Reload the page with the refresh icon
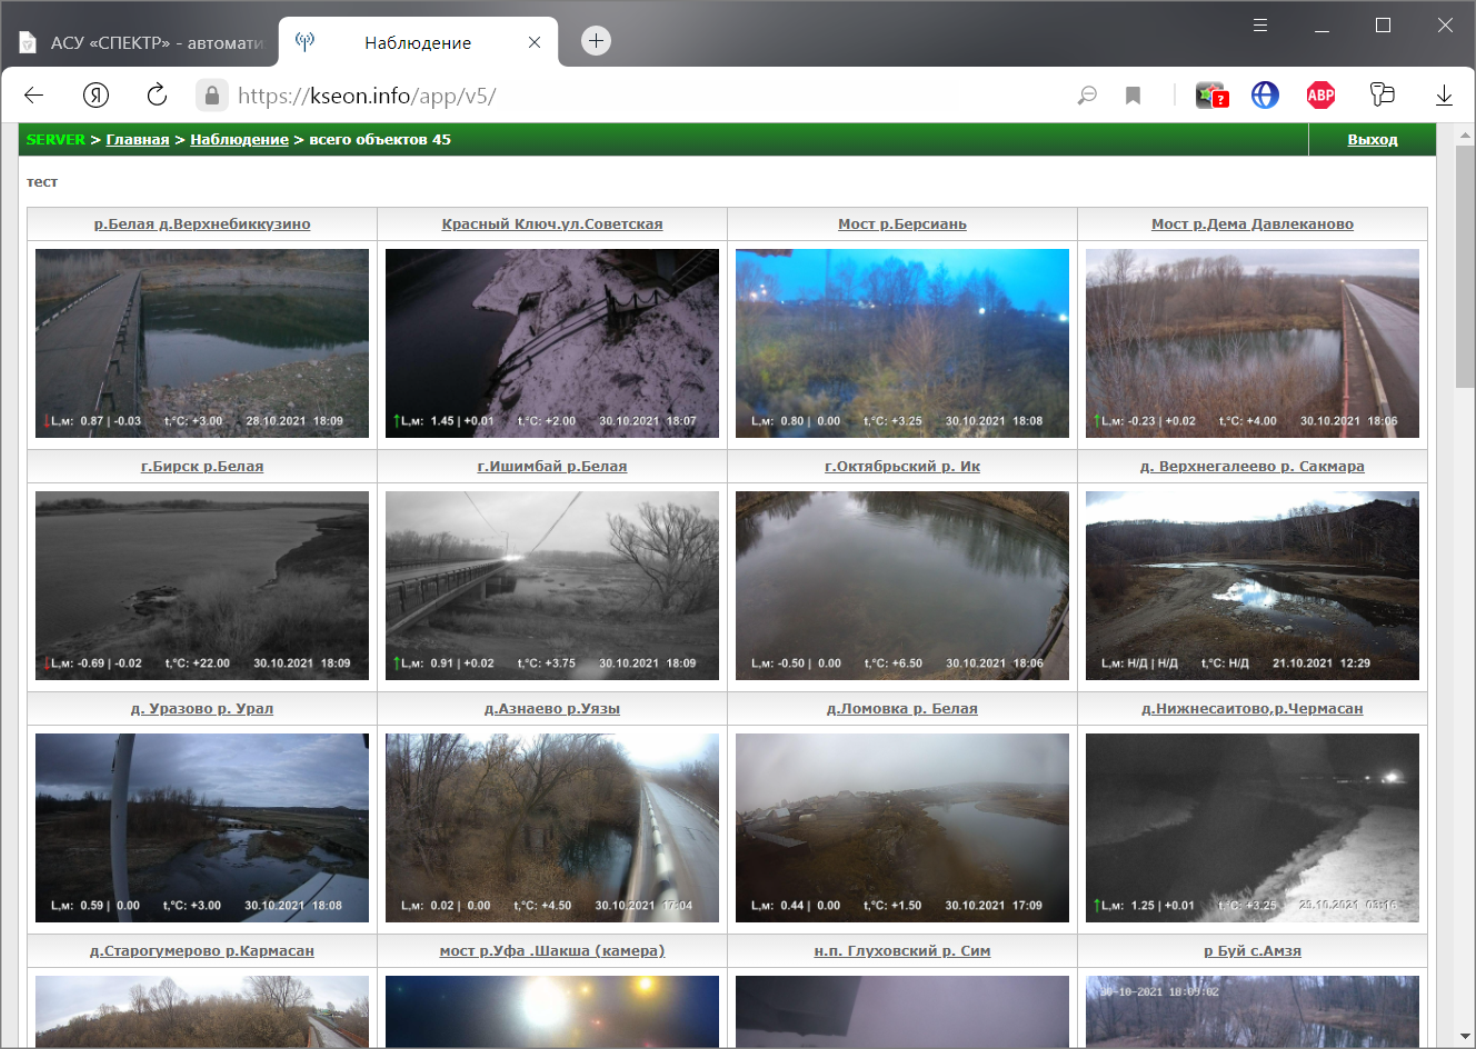1476x1049 pixels. coord(157,95)
